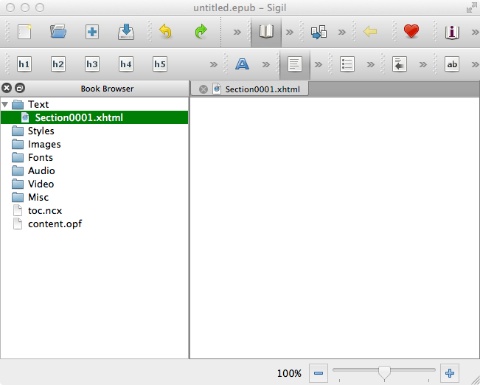Click the zoom slider handle
The height and width of the screenshot is (385, 480).
coord(384,373)
